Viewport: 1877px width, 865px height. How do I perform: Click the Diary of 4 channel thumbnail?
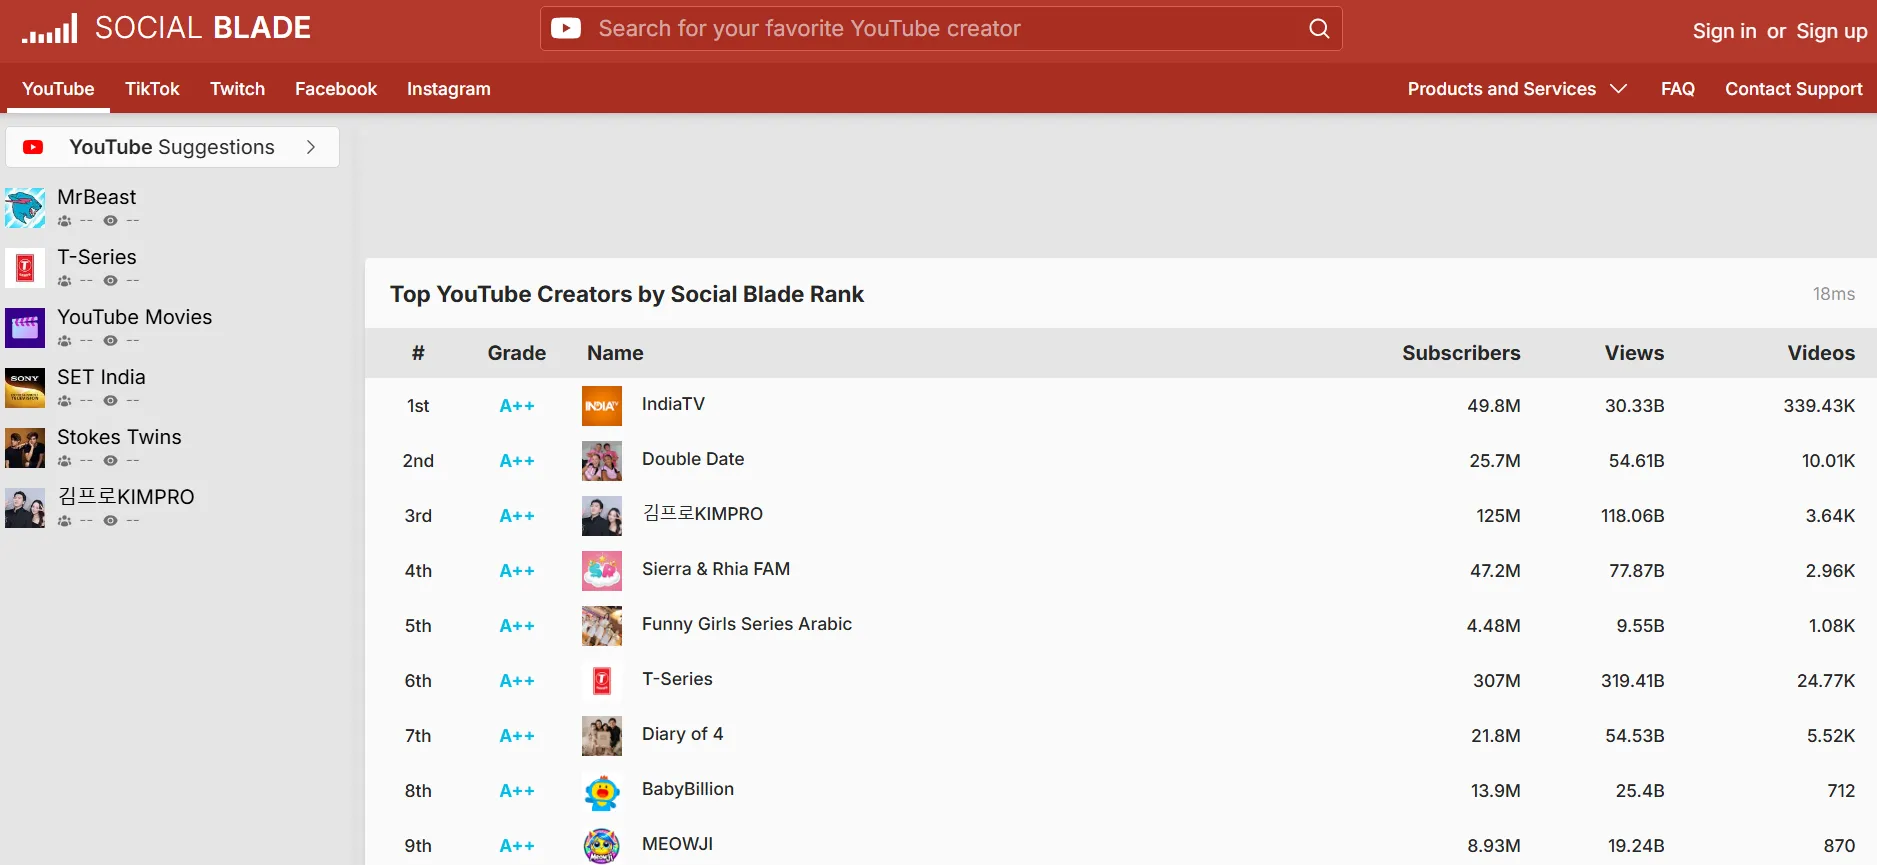602,736
